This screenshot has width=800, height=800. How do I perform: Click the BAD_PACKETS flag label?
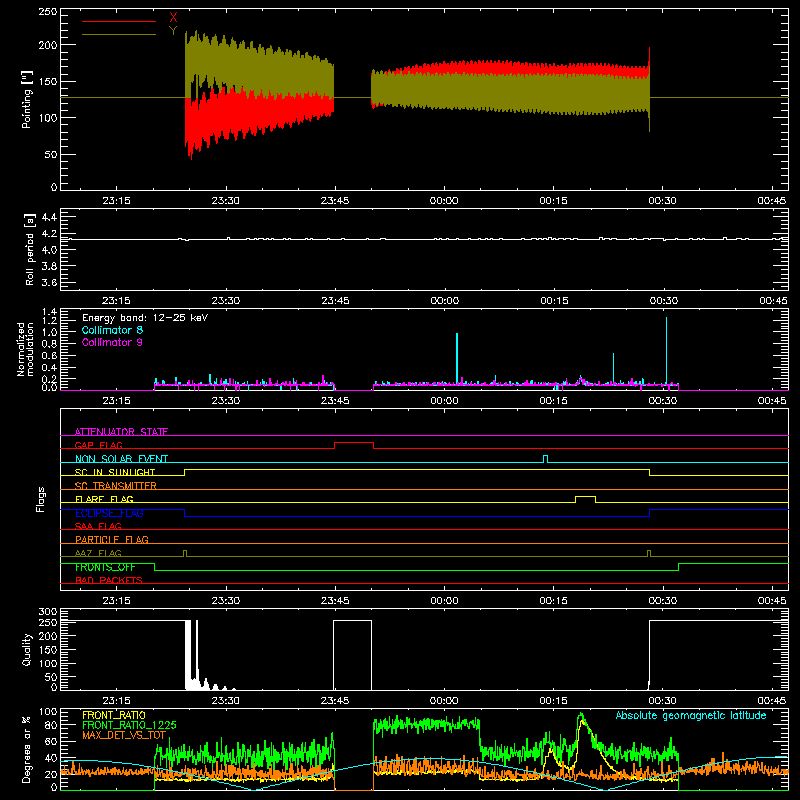pos(109,580)
